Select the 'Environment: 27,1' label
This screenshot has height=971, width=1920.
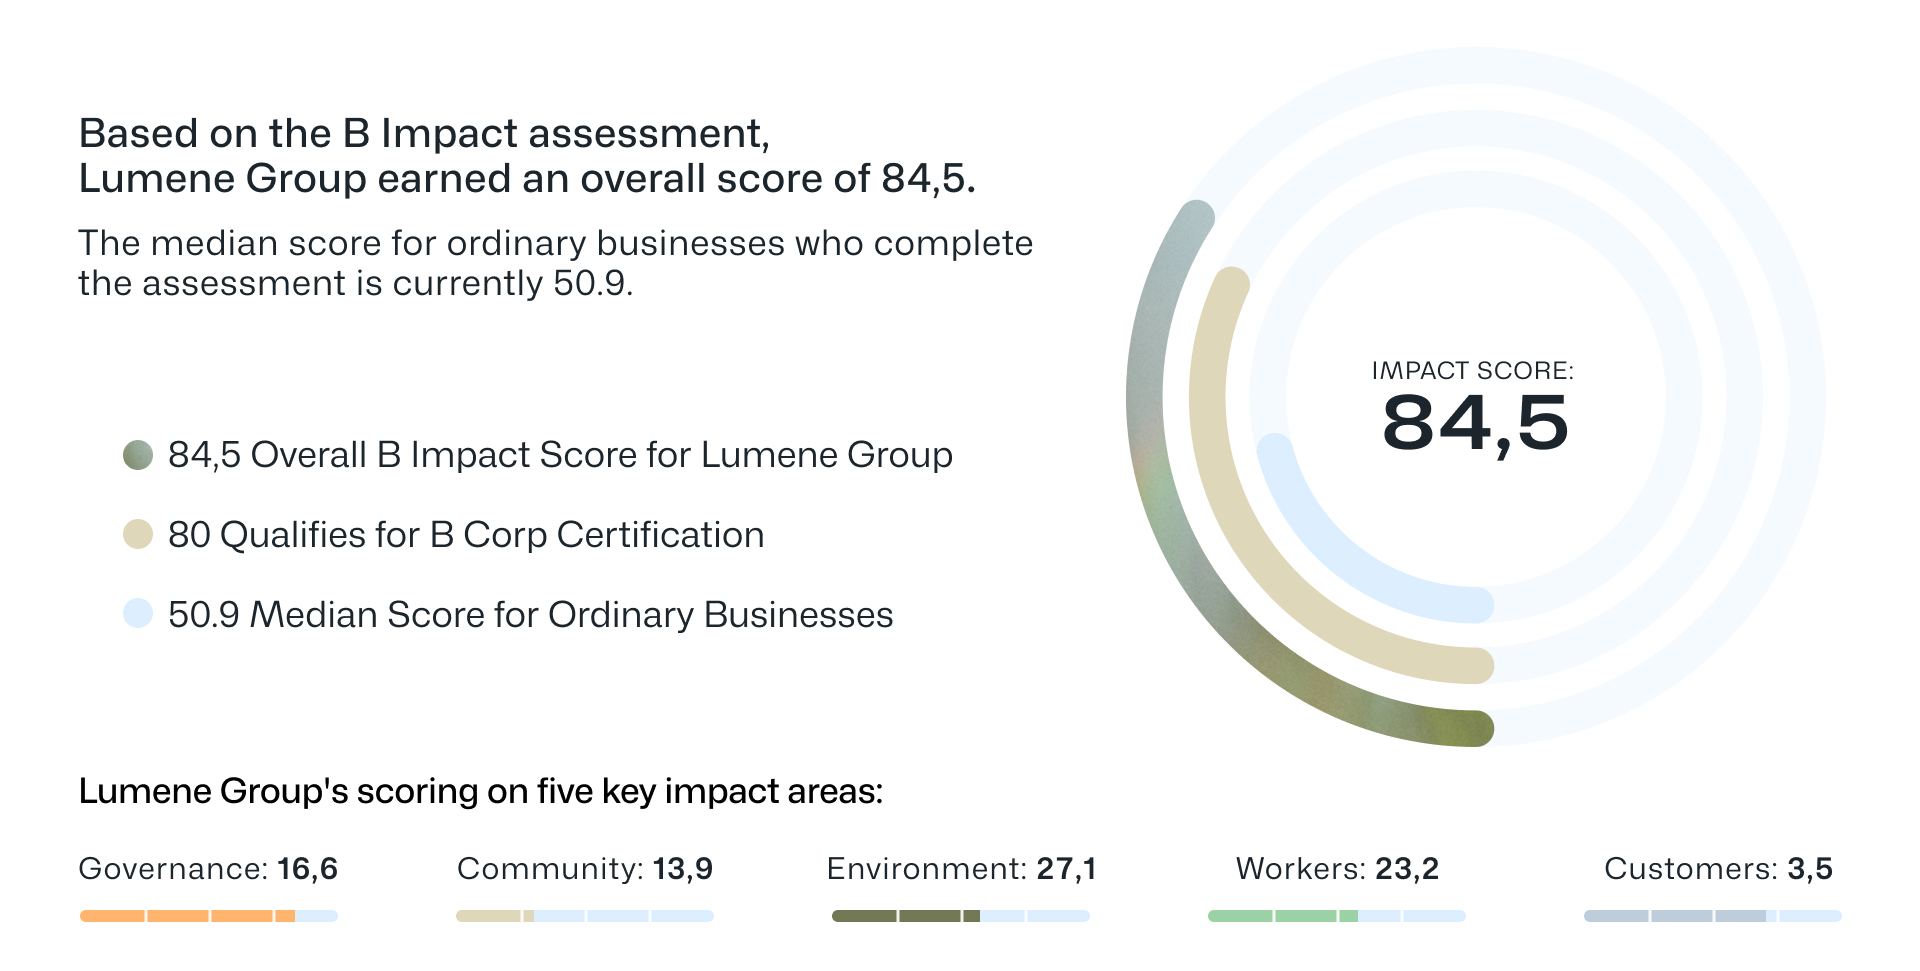pos(961,869)
